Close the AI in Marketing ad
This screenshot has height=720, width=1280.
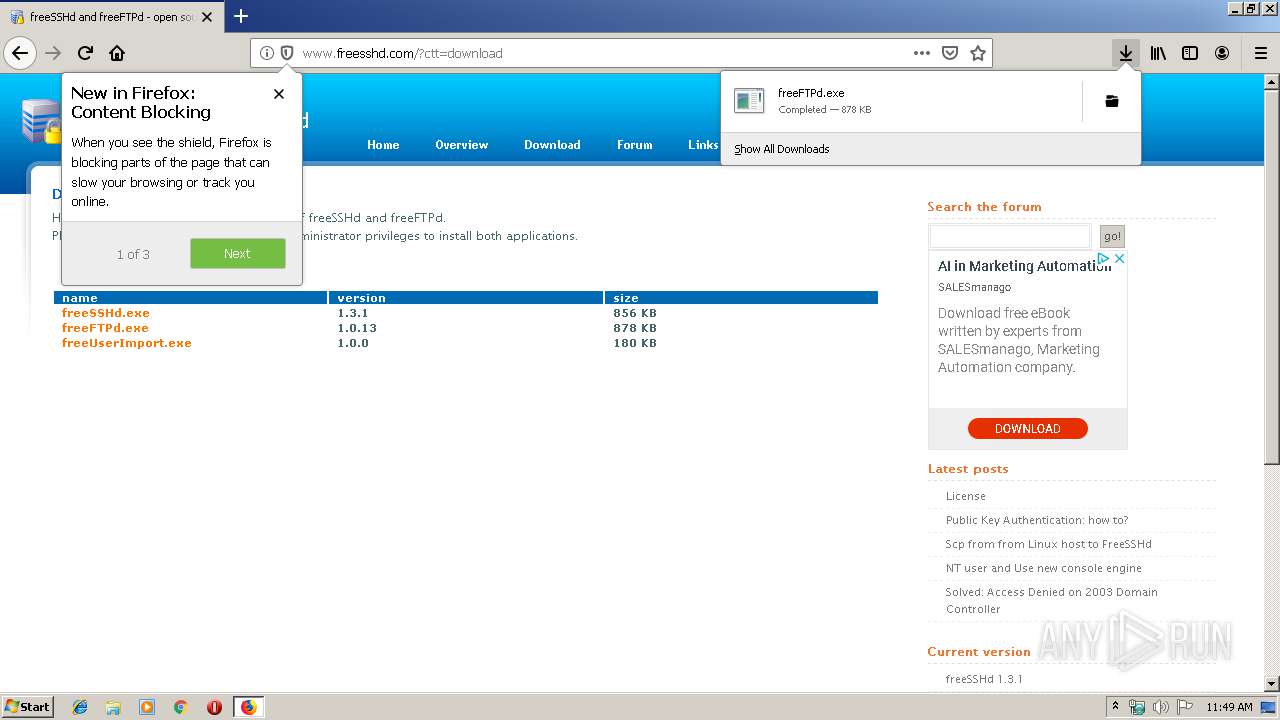1120,258
